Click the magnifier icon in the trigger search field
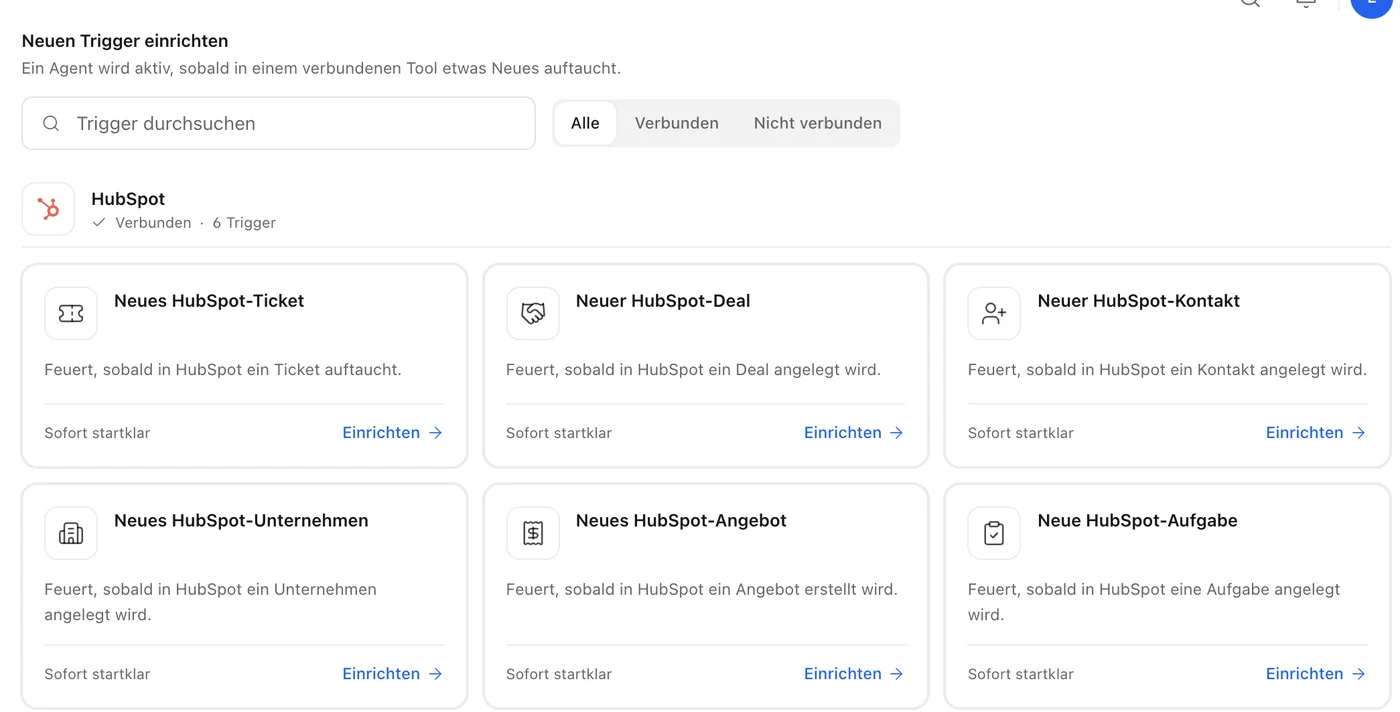 point(51,123)
